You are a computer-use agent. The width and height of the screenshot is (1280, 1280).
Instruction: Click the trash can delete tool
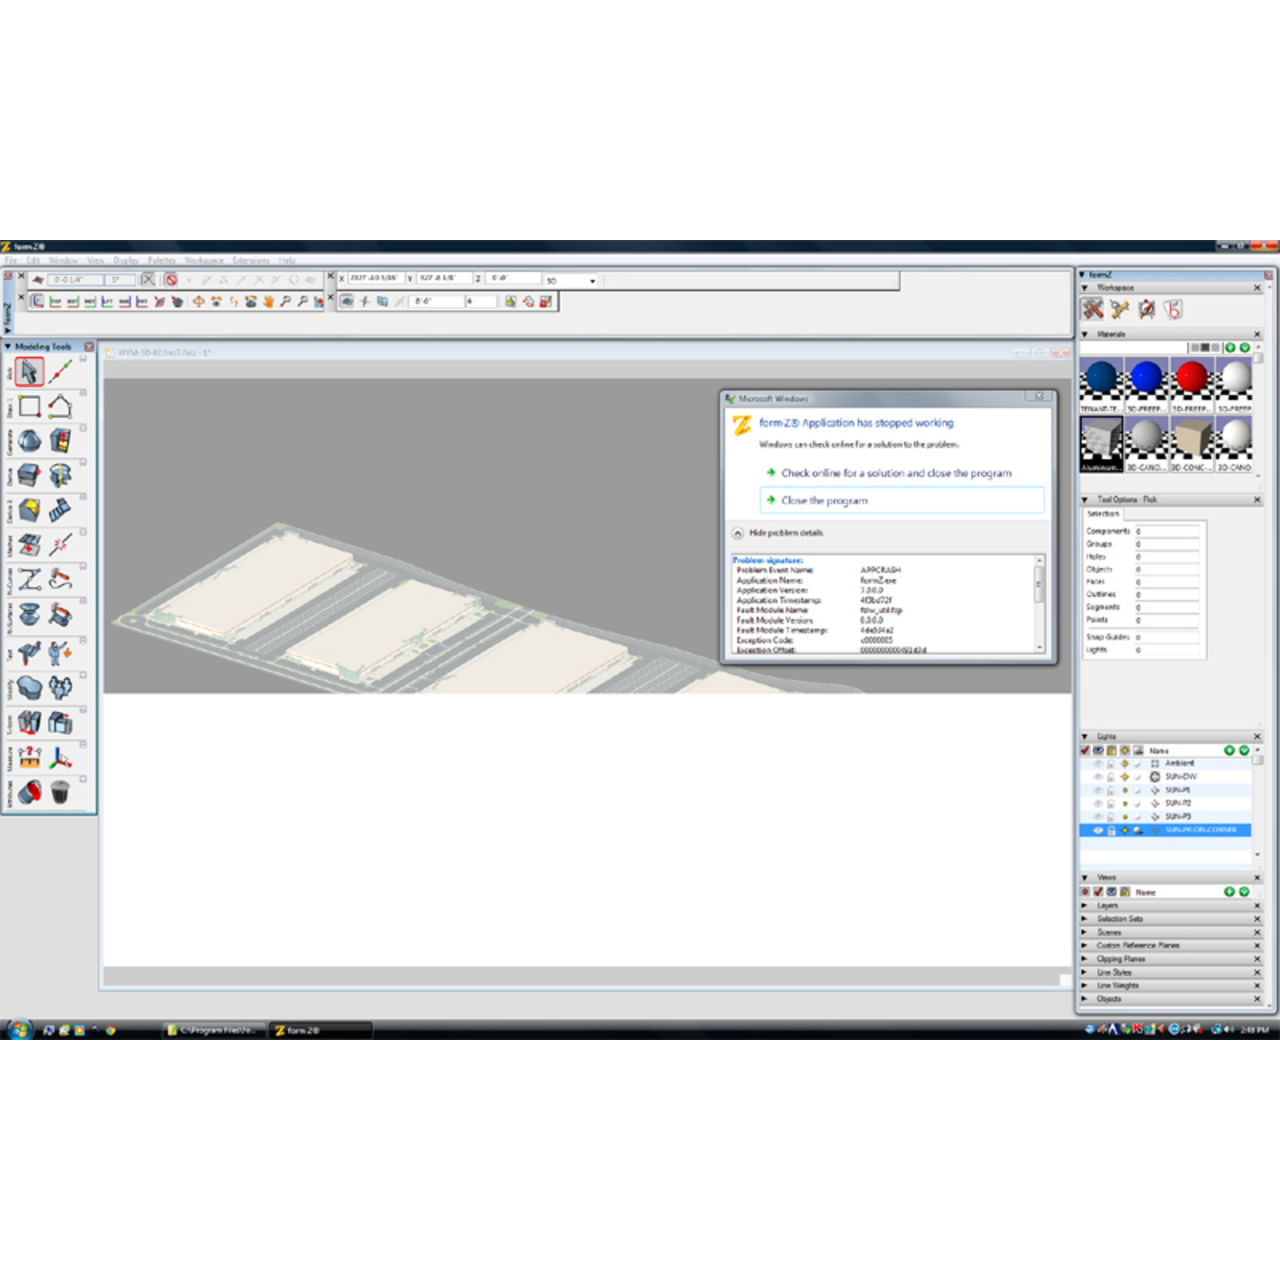coord(60,792)
